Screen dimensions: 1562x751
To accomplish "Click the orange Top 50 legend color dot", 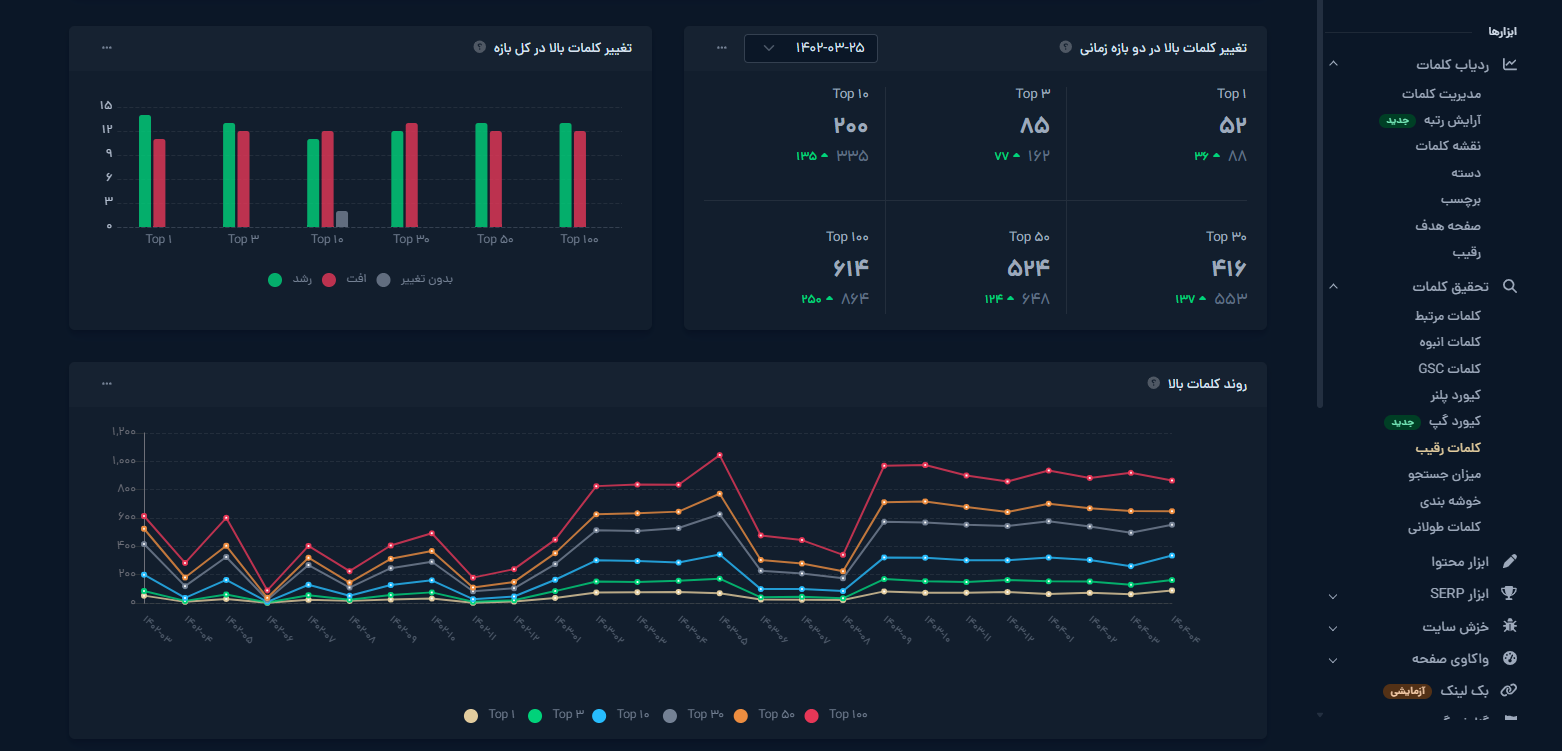I will (741, 716).
